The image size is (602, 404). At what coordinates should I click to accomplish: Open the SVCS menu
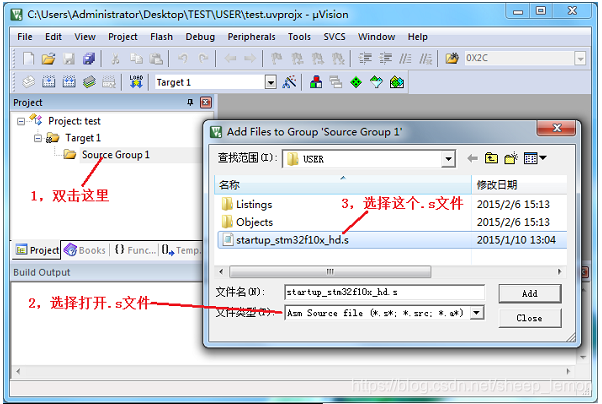point(334,37)
